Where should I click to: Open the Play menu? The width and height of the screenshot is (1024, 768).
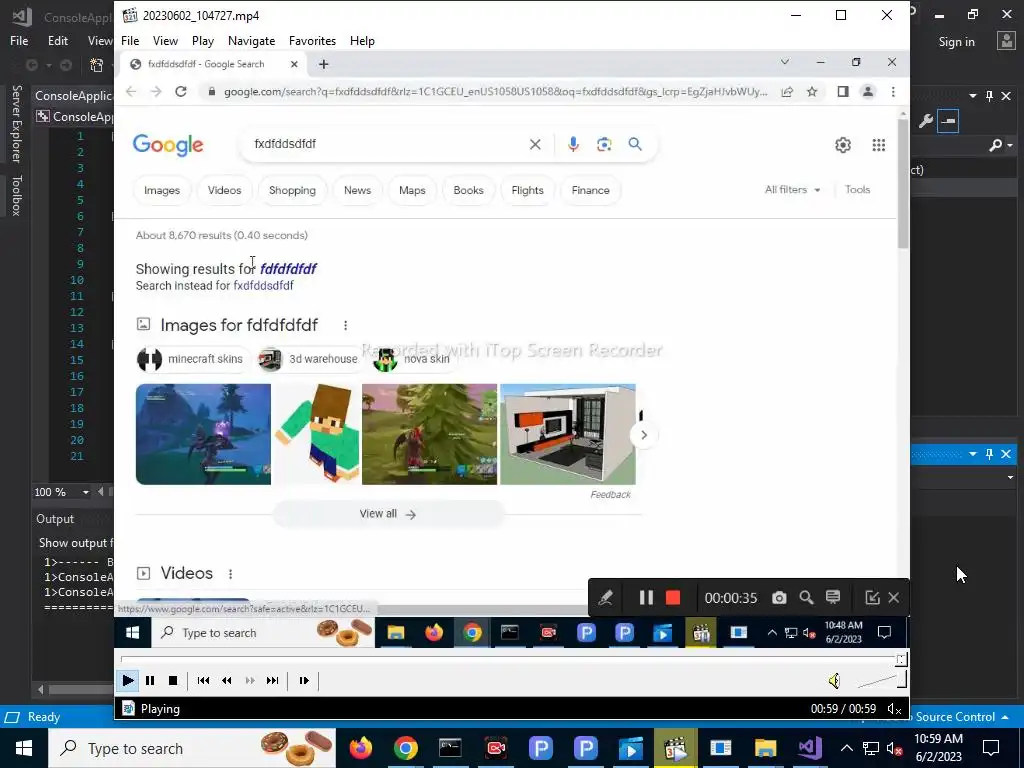[202, 40]
